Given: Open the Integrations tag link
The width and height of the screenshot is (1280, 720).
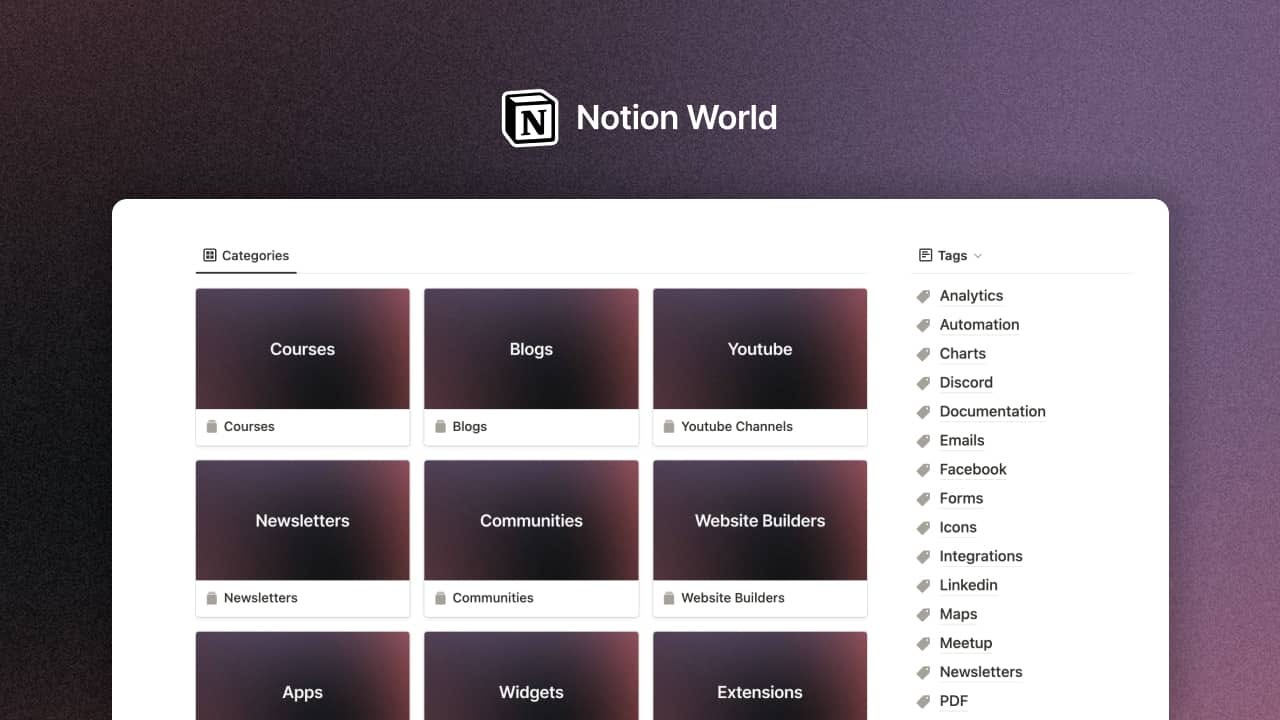Looking at the screenshot, I should 981,557.
